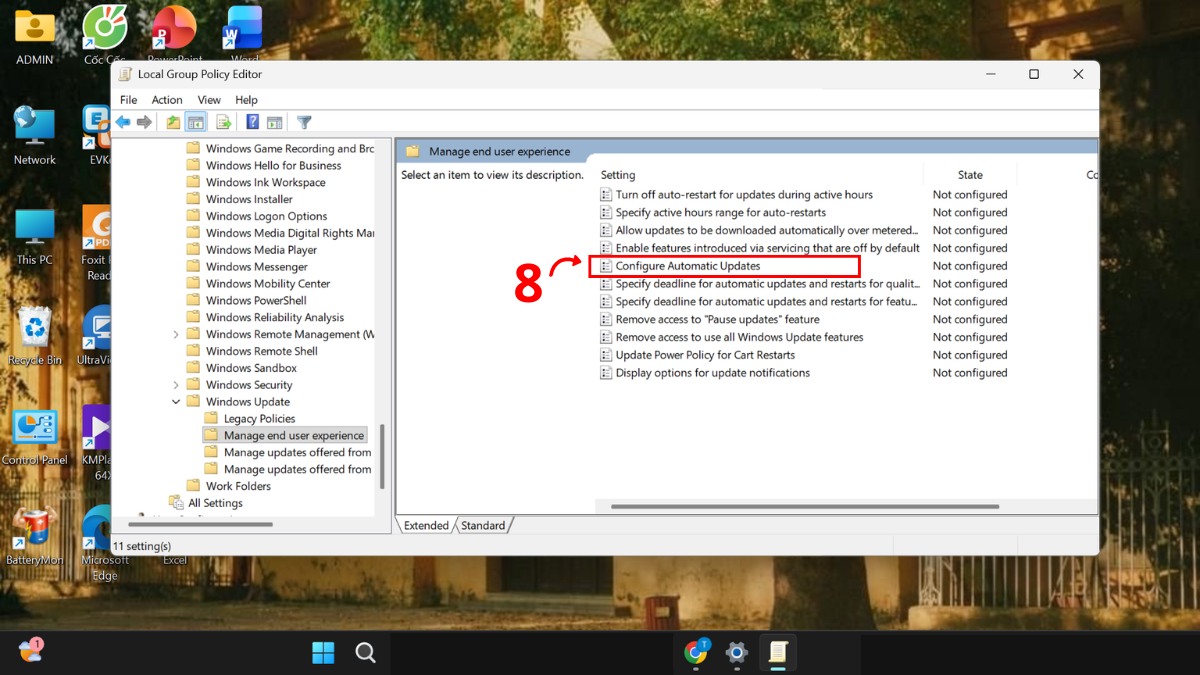The image size is (1200, 675).
Task: Click the Back navigation arrow in the toolbar
Action: coord(122,122)
